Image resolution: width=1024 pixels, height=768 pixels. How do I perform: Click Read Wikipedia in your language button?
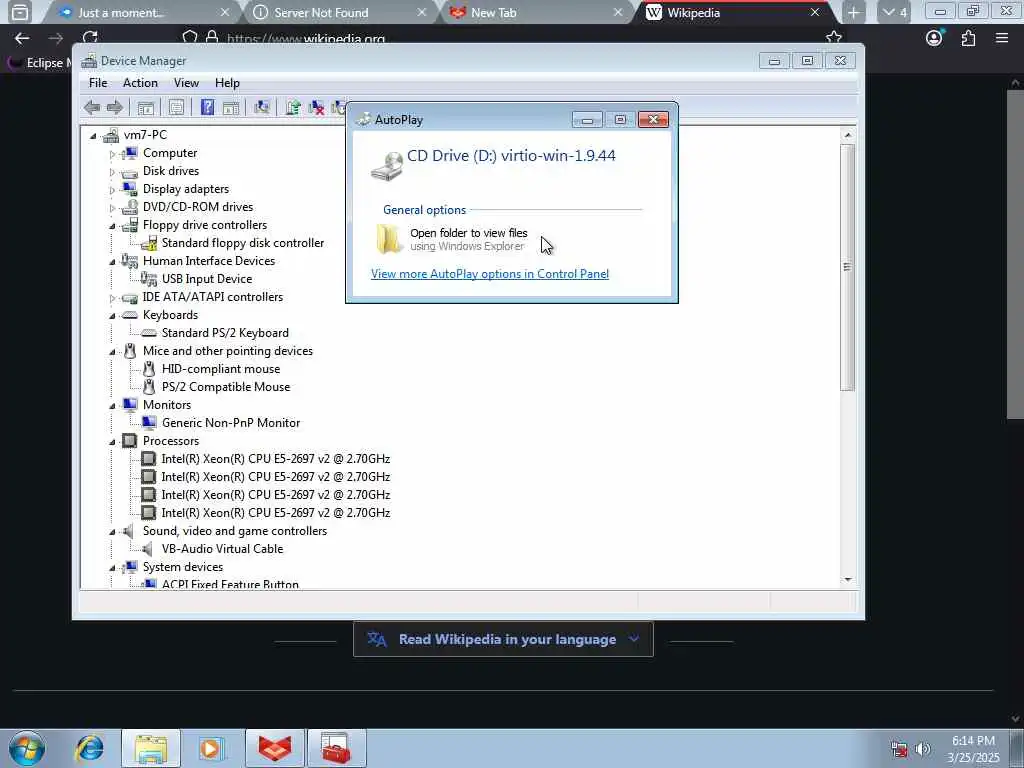(x=503, y=639)
